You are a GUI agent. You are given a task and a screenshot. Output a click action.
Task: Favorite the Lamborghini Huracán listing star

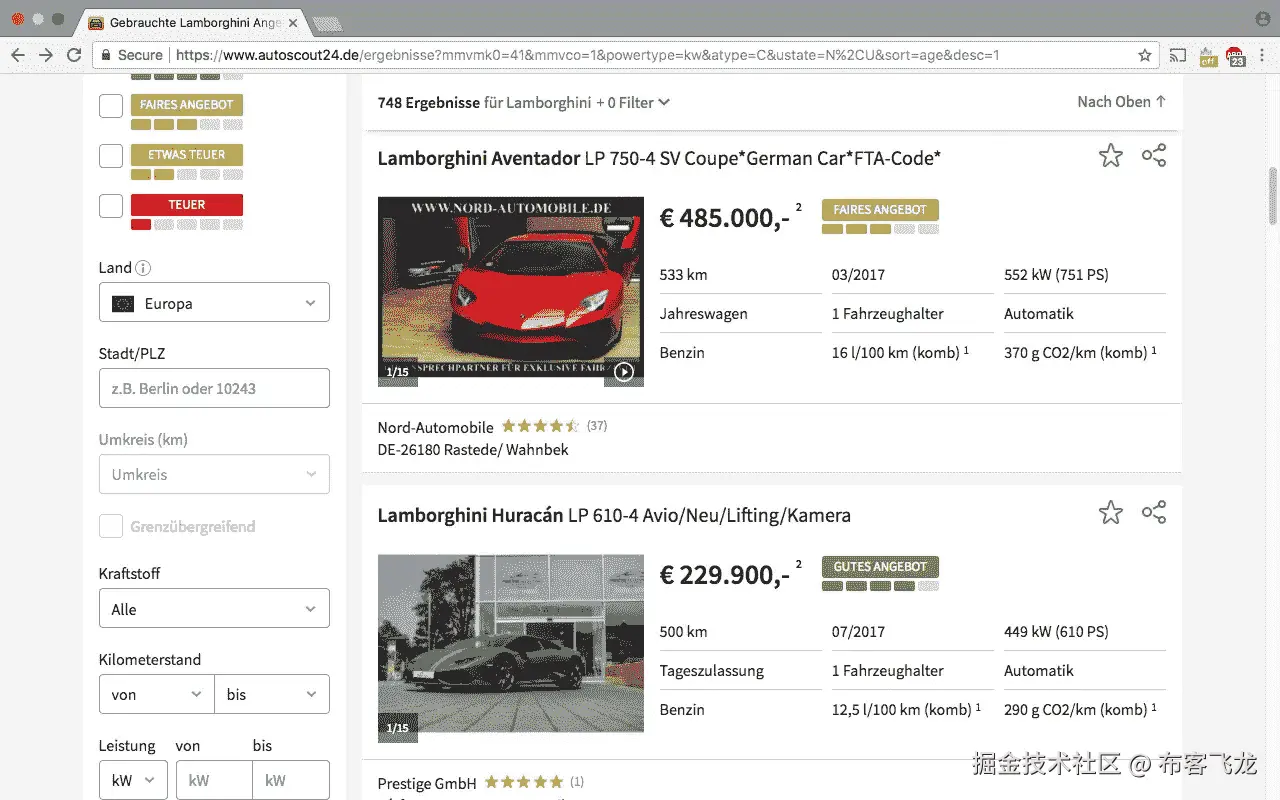point(1110,513)
